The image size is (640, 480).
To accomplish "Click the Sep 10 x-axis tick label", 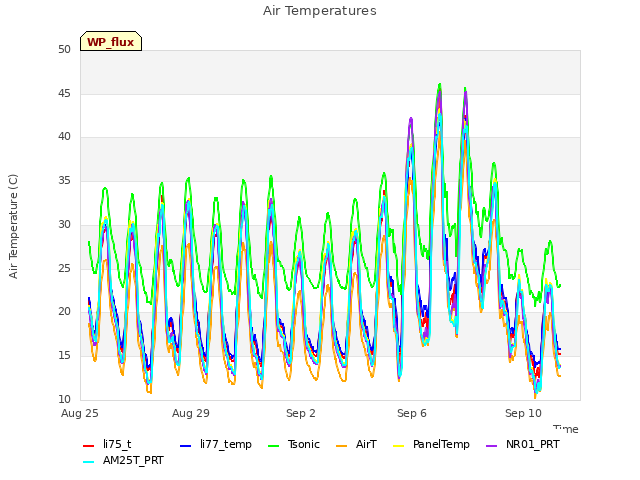I will tap(523, 413).
